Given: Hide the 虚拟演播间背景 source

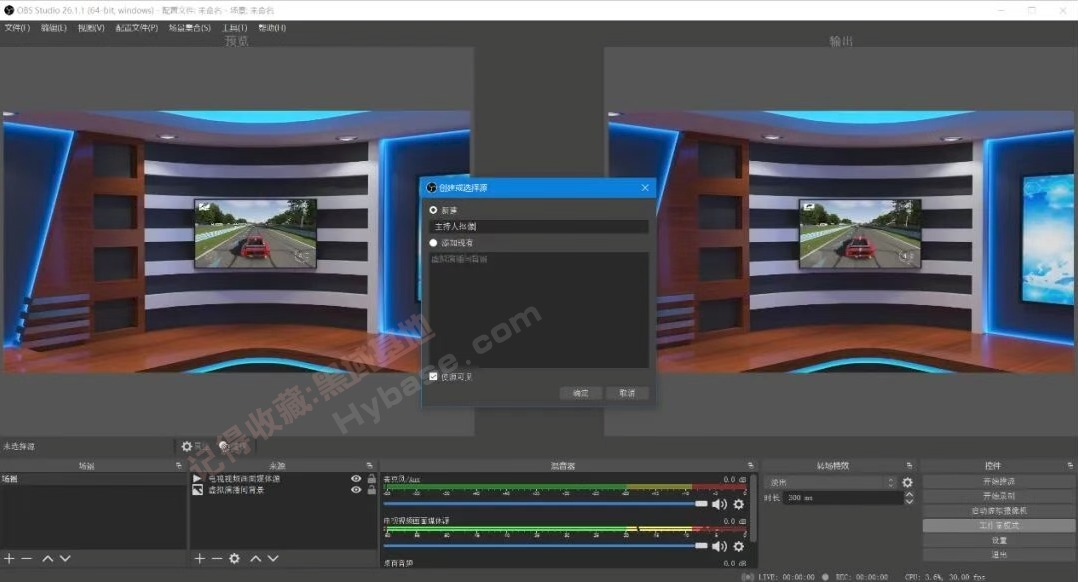Looking at the screenshot, I should click(x=355, y=491).
